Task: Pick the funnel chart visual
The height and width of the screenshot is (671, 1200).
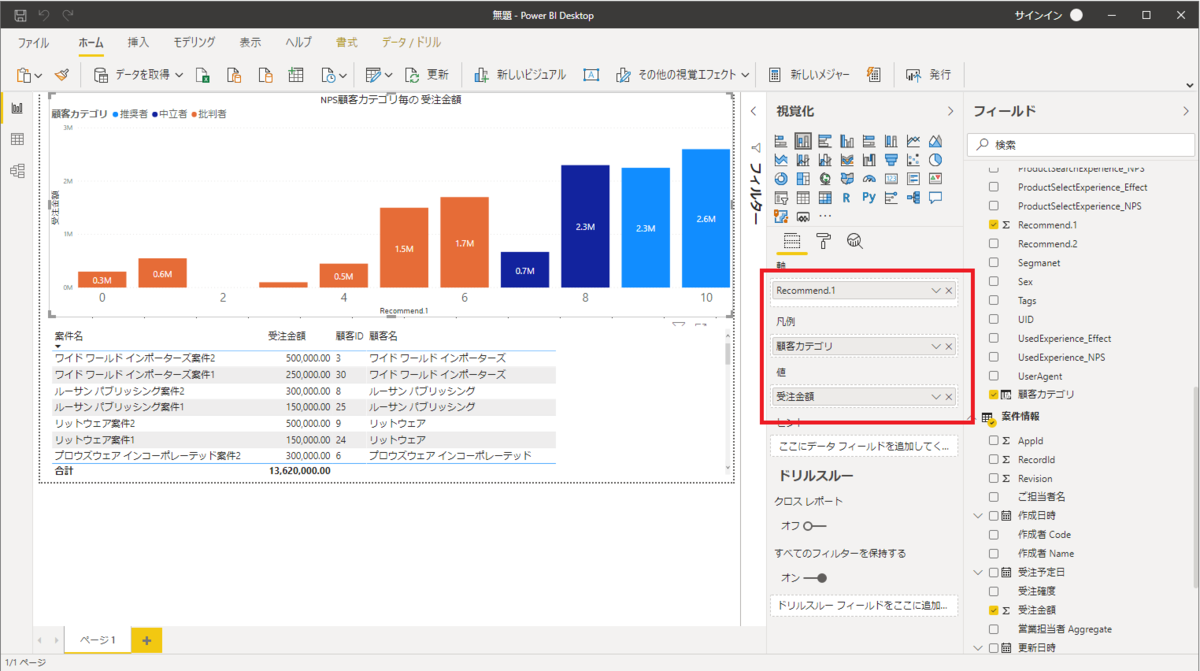Action: [x=891, y=160]
